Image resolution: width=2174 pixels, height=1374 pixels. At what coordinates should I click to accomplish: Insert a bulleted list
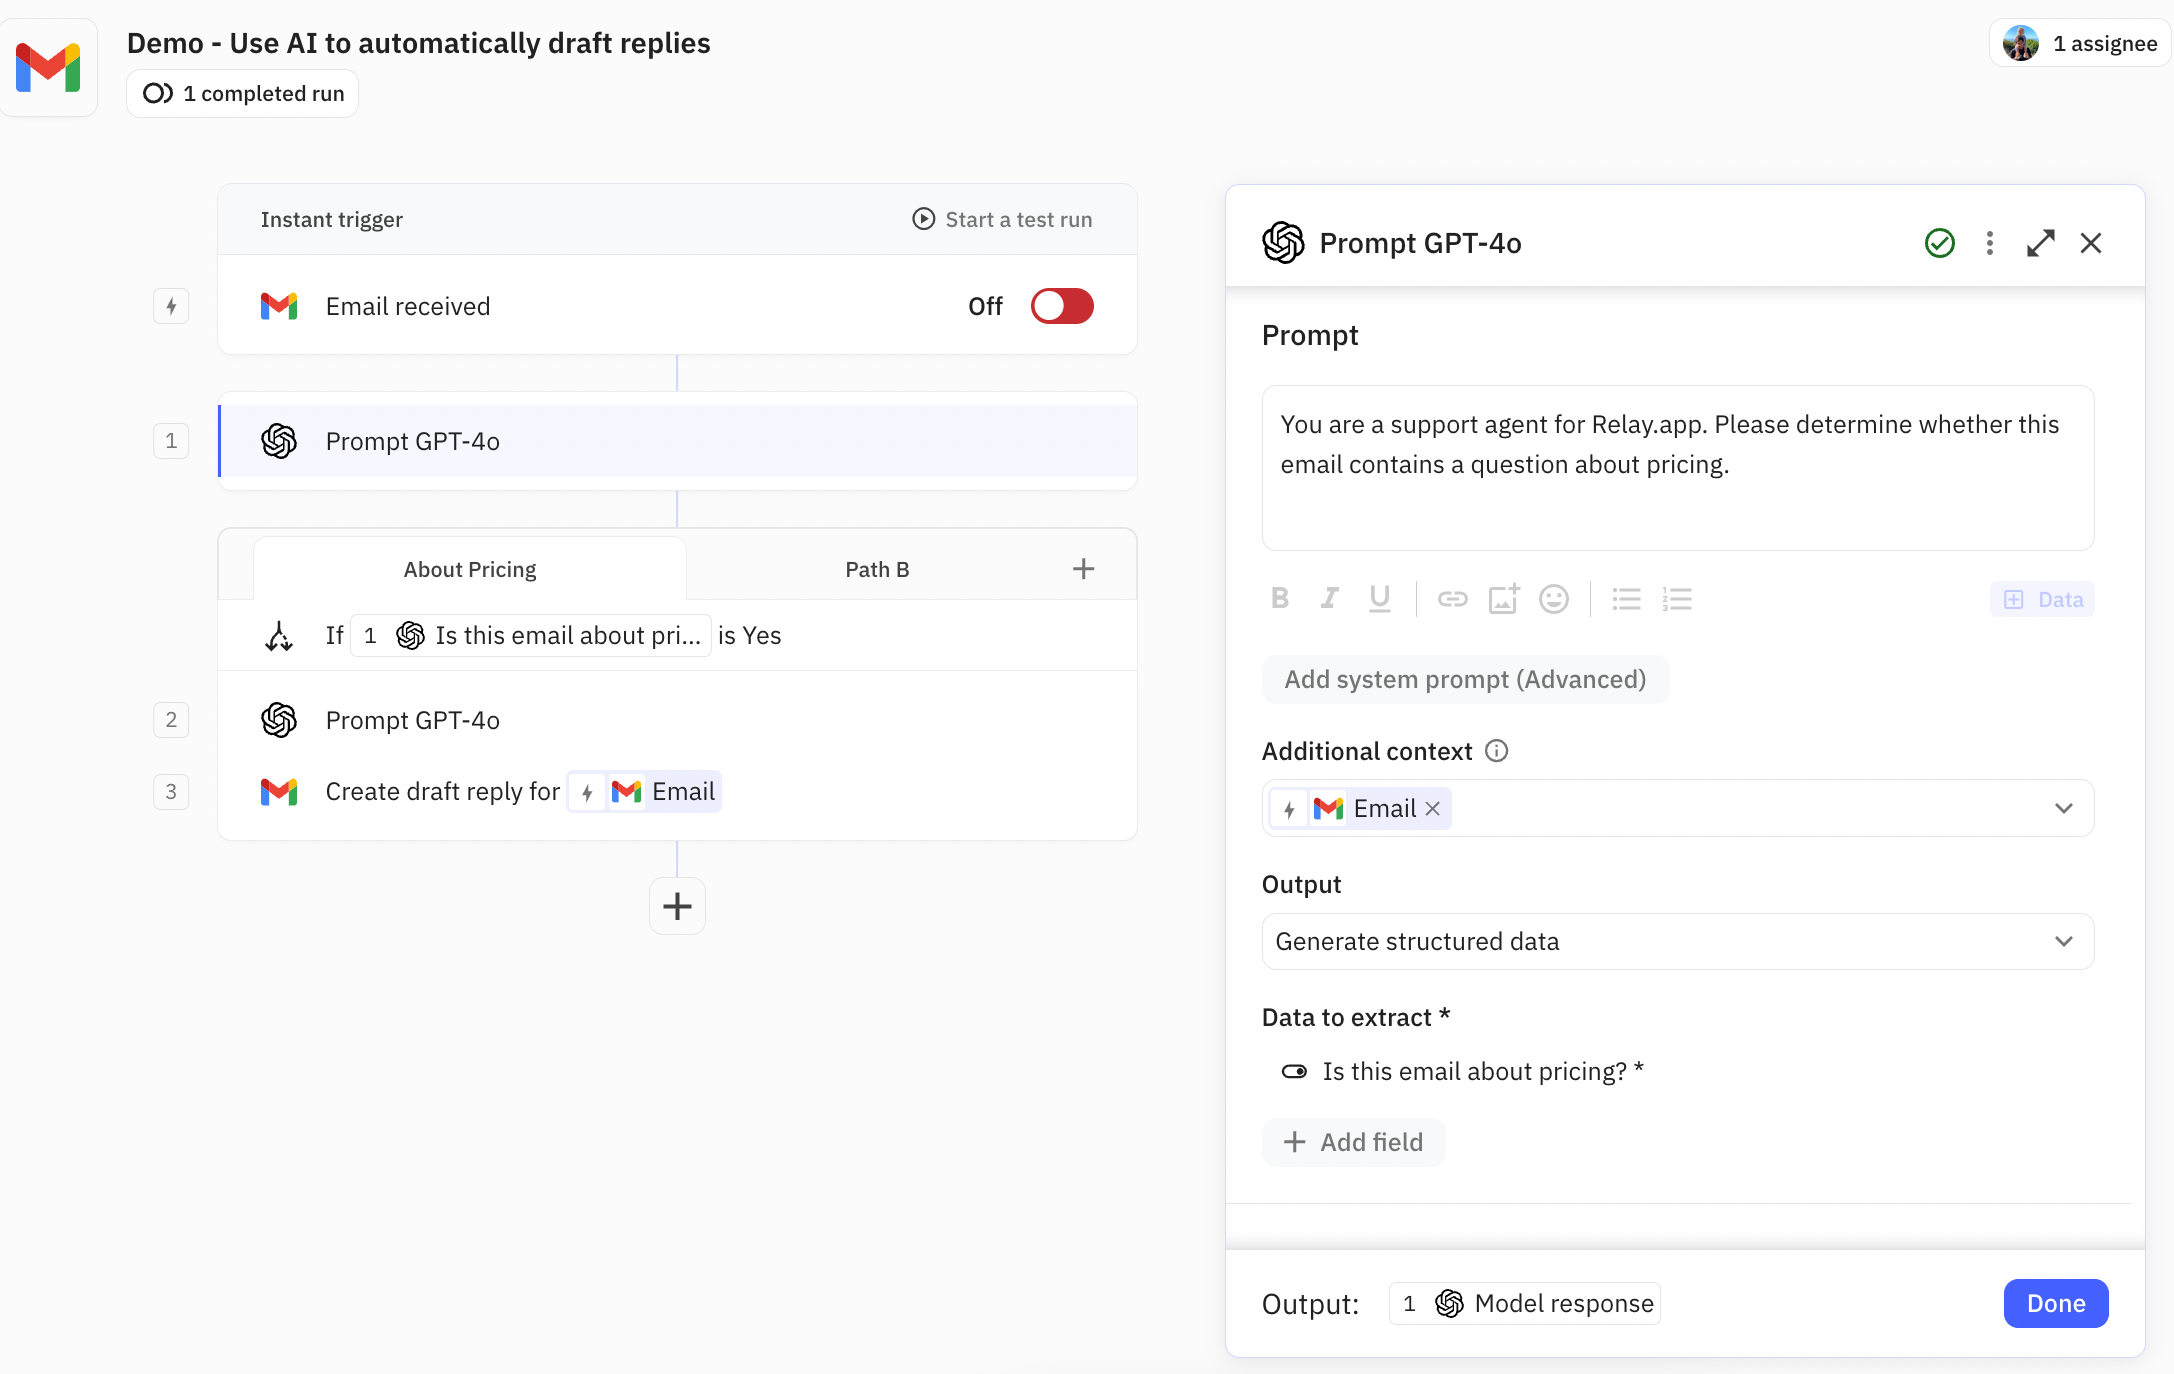(1627, 599)
